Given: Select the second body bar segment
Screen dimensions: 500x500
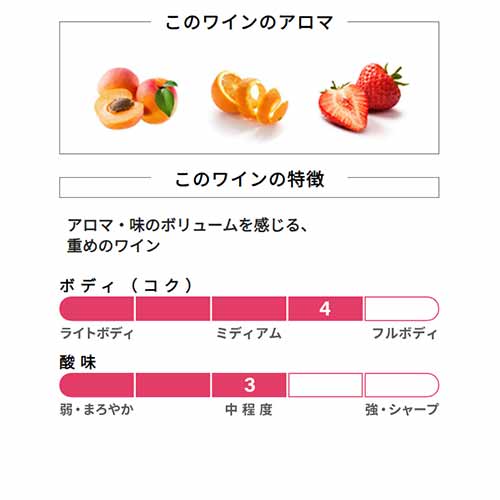Looking at the screenshot, I should (x=173, y=309).
